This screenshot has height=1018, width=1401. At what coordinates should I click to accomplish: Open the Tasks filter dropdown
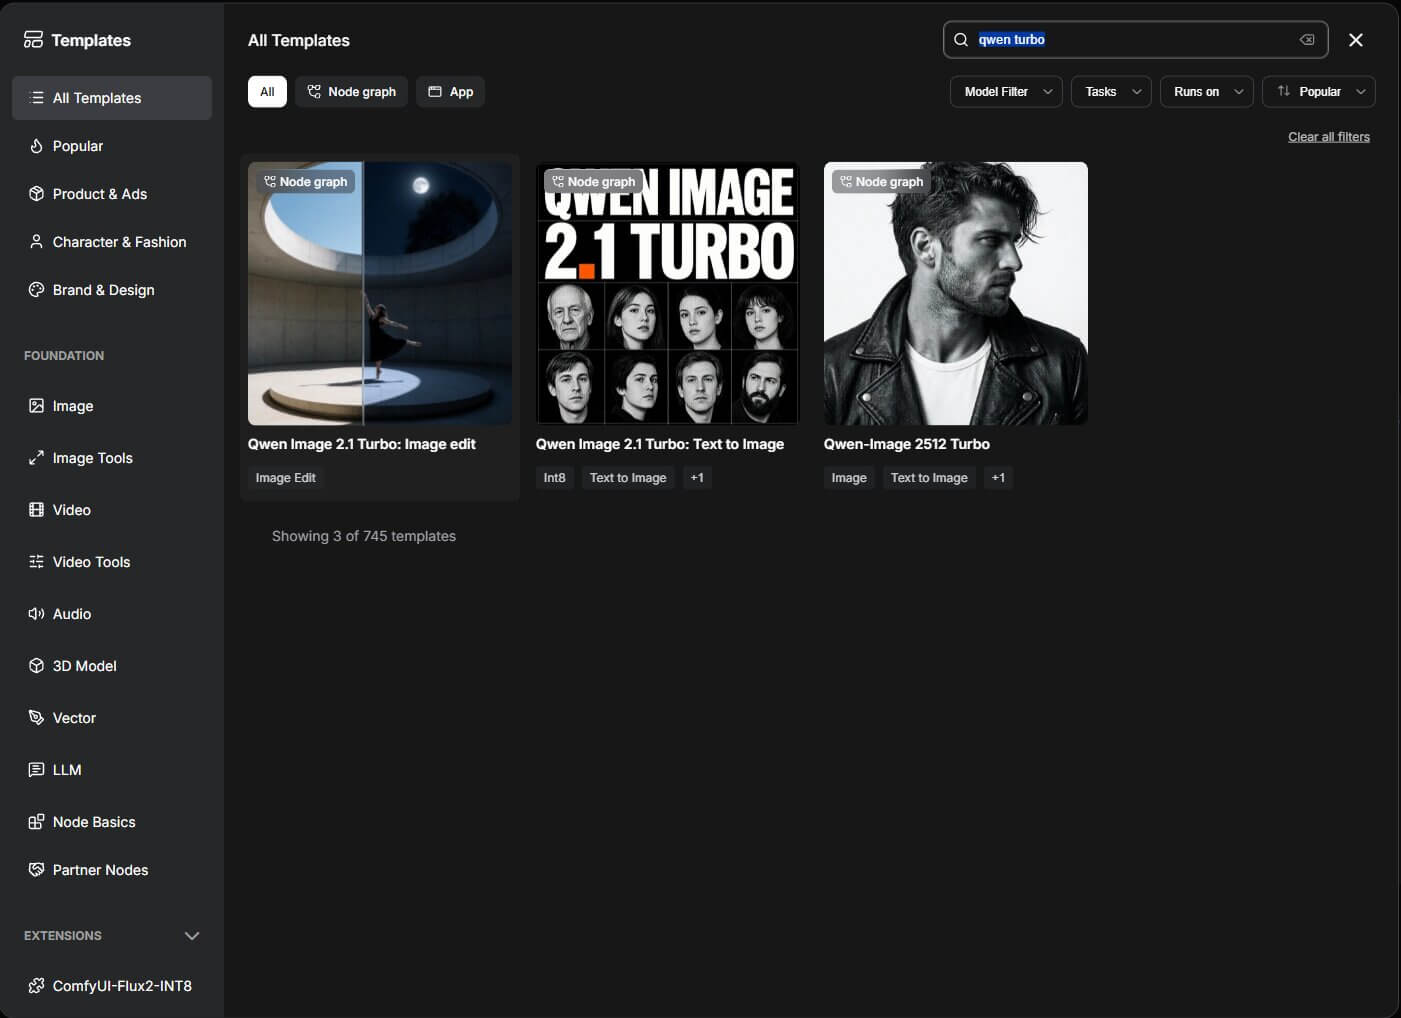[x=1111, y=92]
